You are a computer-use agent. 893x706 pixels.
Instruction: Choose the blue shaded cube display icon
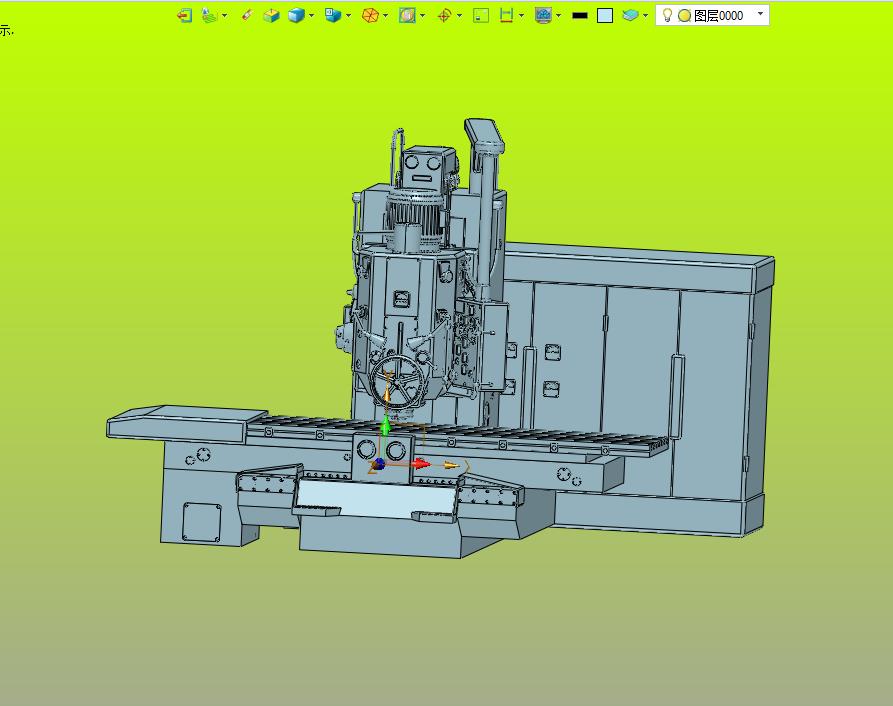click(x=296, y=15)
